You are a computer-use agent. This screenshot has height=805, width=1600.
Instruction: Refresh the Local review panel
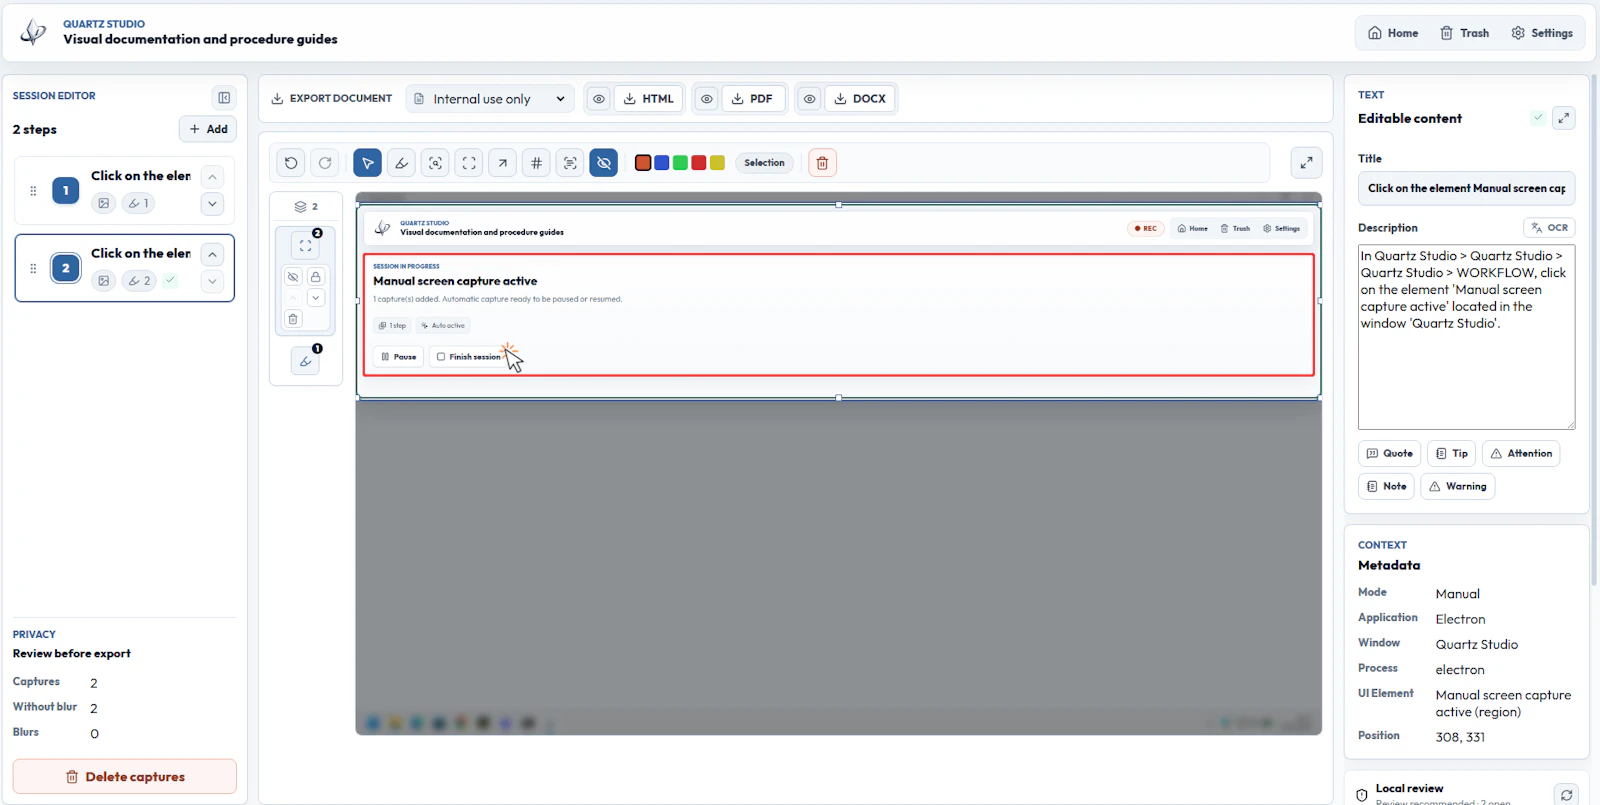tap(1566, 795)
